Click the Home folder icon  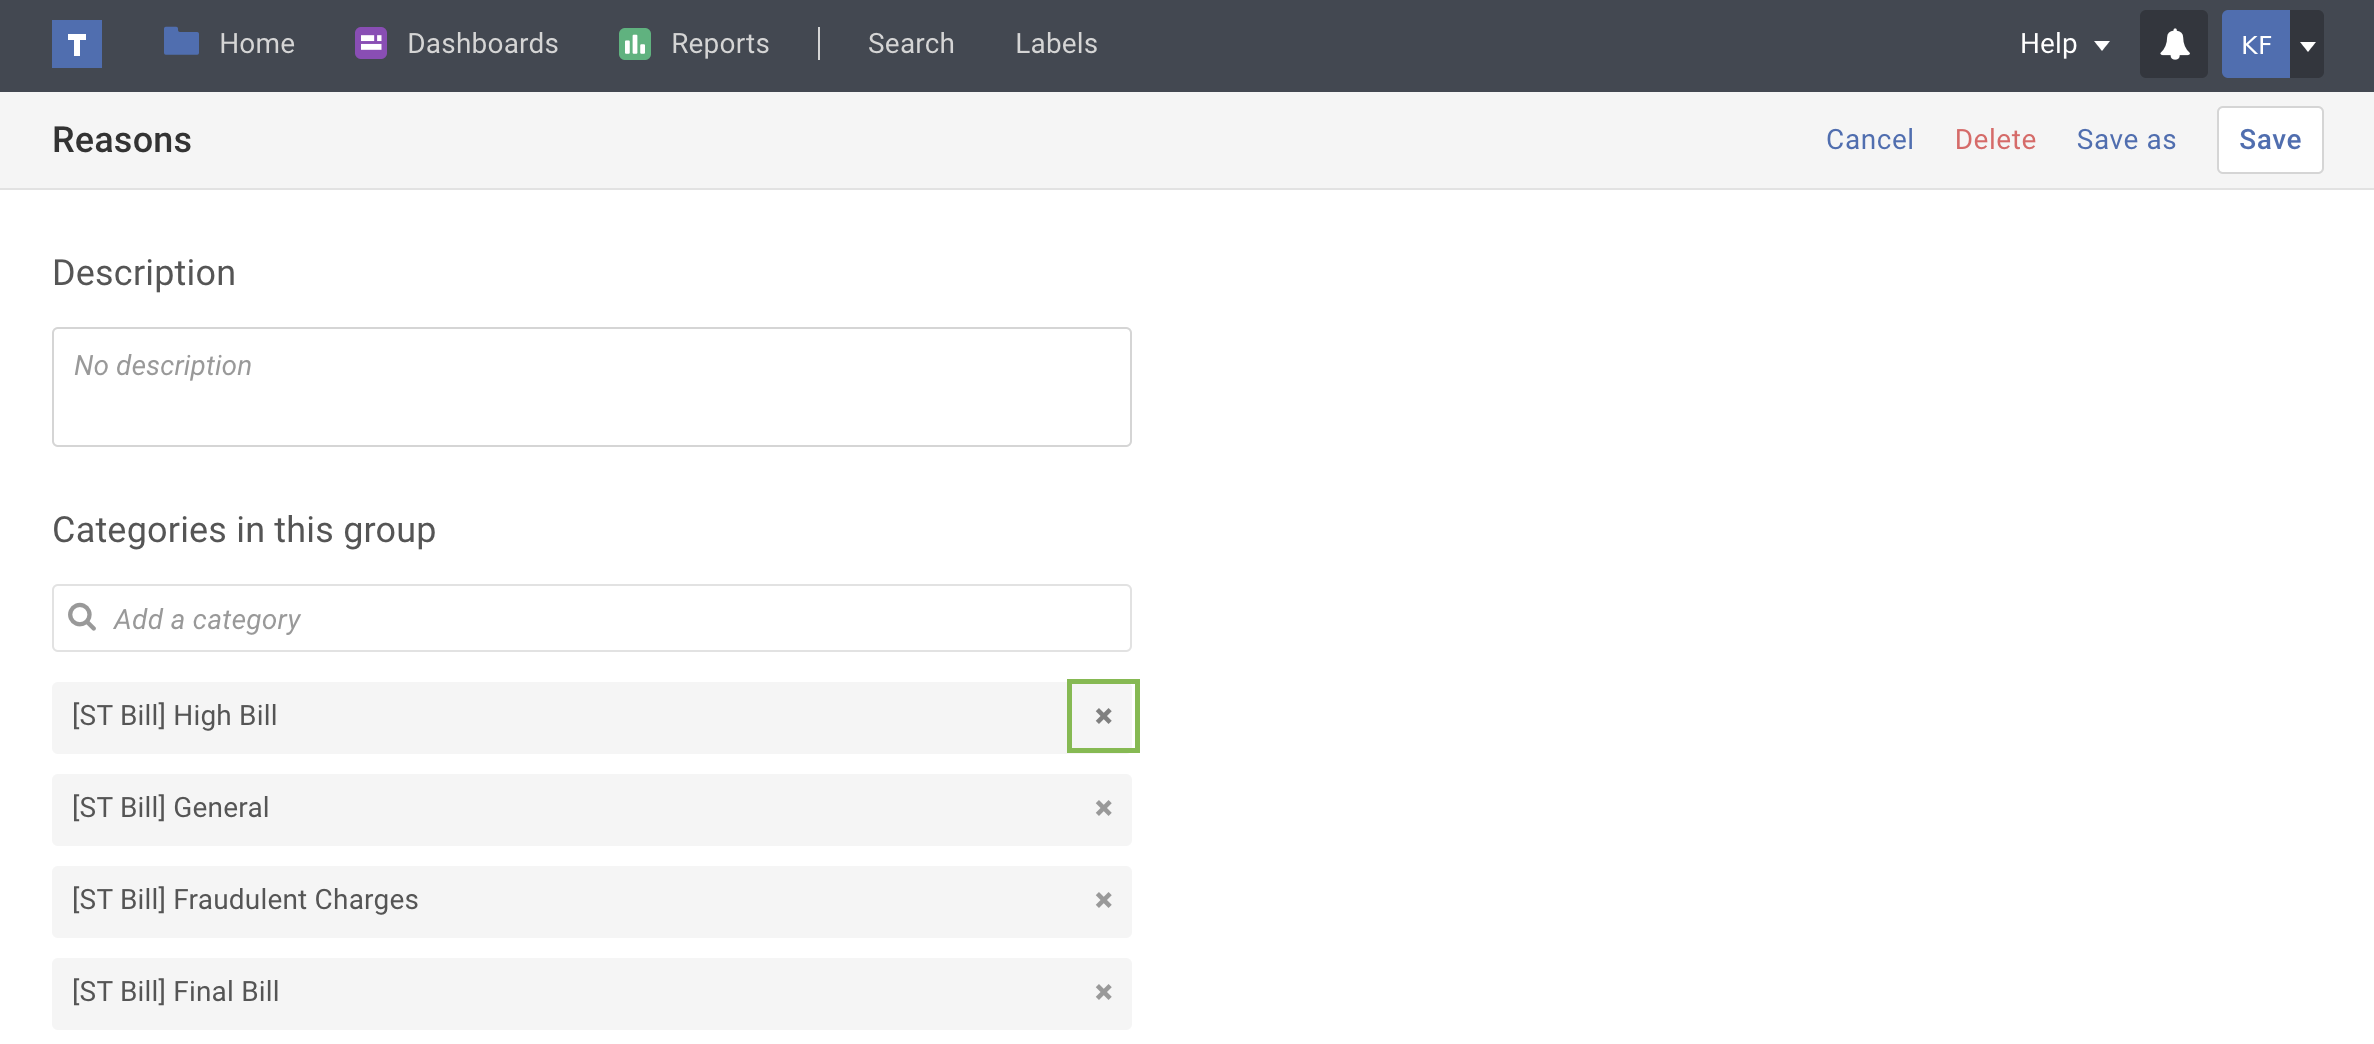pos(181,42)
